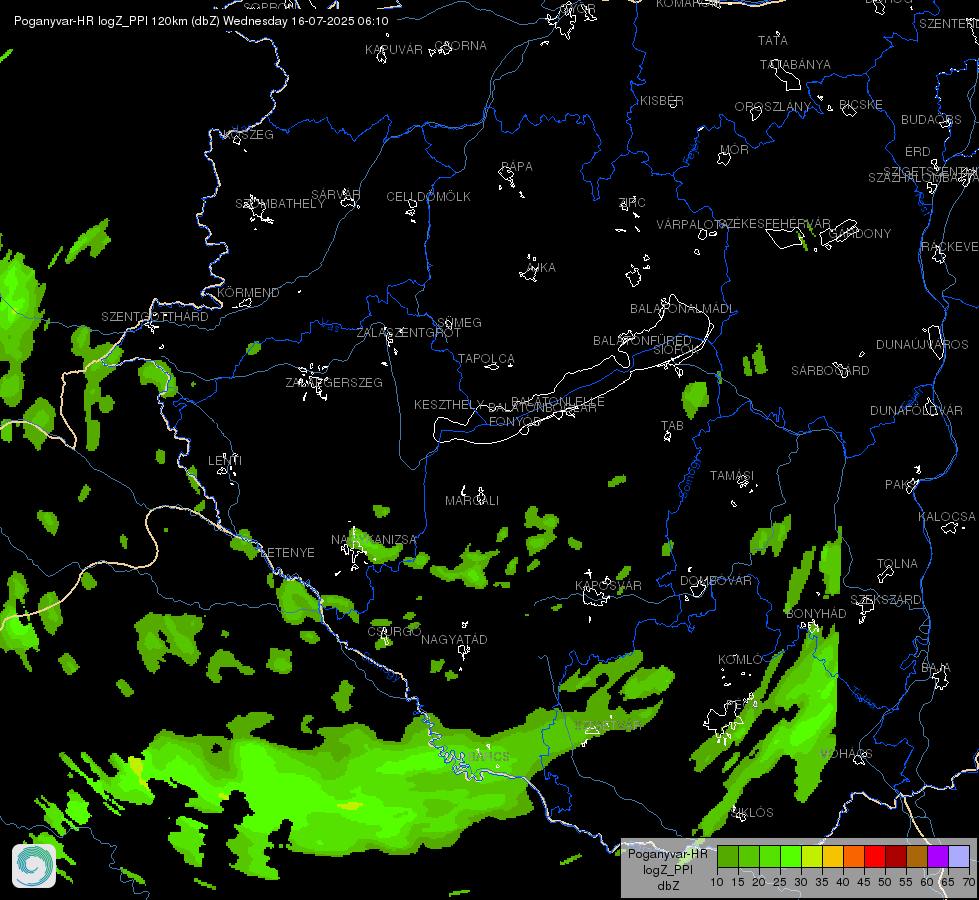Click the TATA city label
The width and height of the screenshot is (979, 900).
pyautogui.click(x=772, y=41)
